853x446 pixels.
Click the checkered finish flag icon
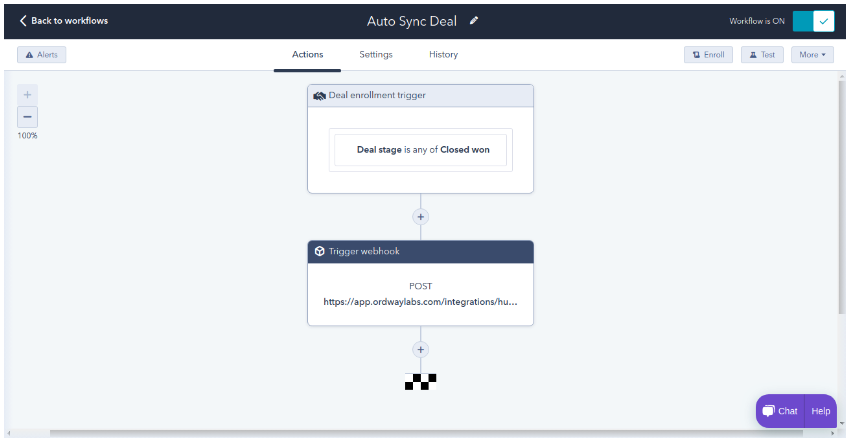click(x=421, y=382)
